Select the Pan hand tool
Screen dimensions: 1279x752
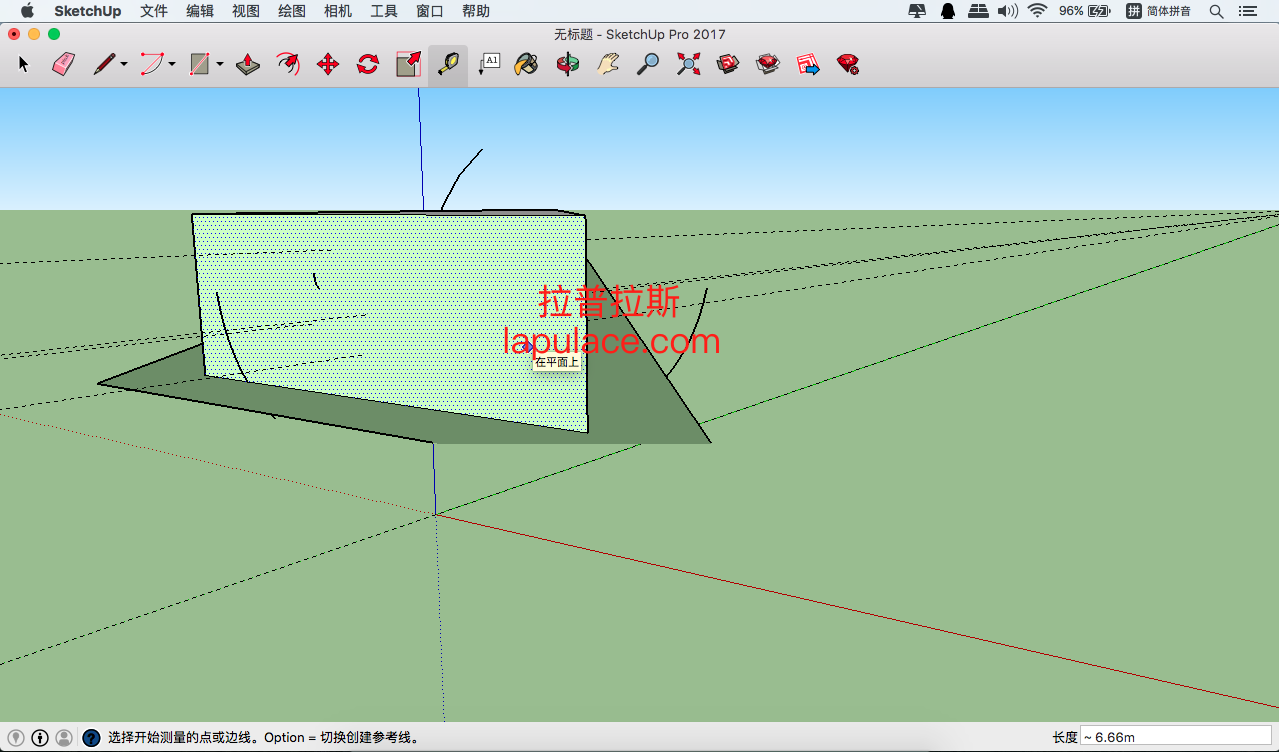(608, 65)
